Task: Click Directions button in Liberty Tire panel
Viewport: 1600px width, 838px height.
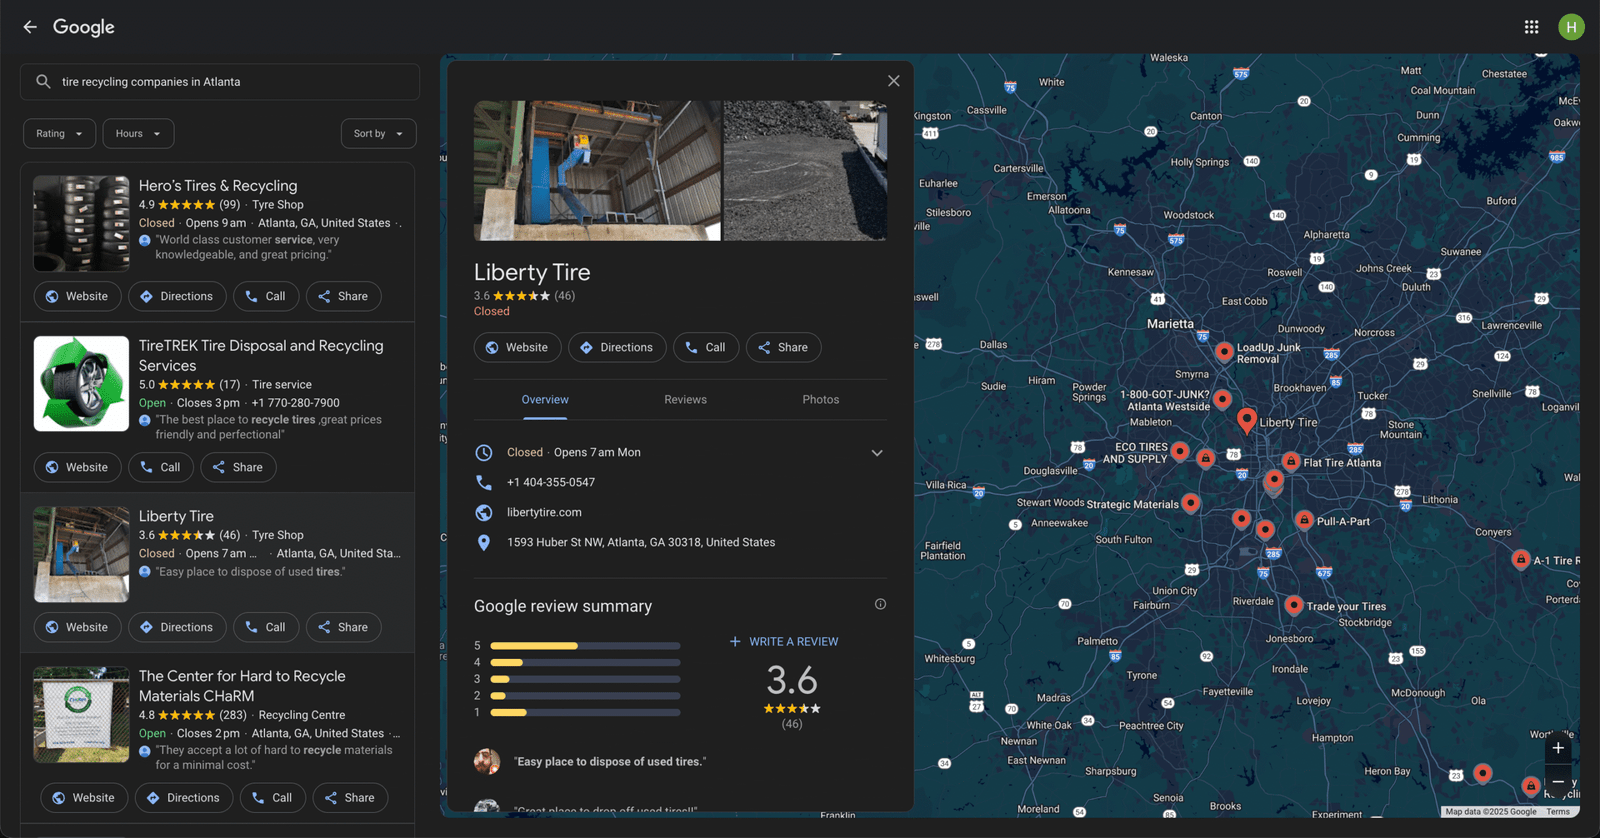Action: [617, 347]
